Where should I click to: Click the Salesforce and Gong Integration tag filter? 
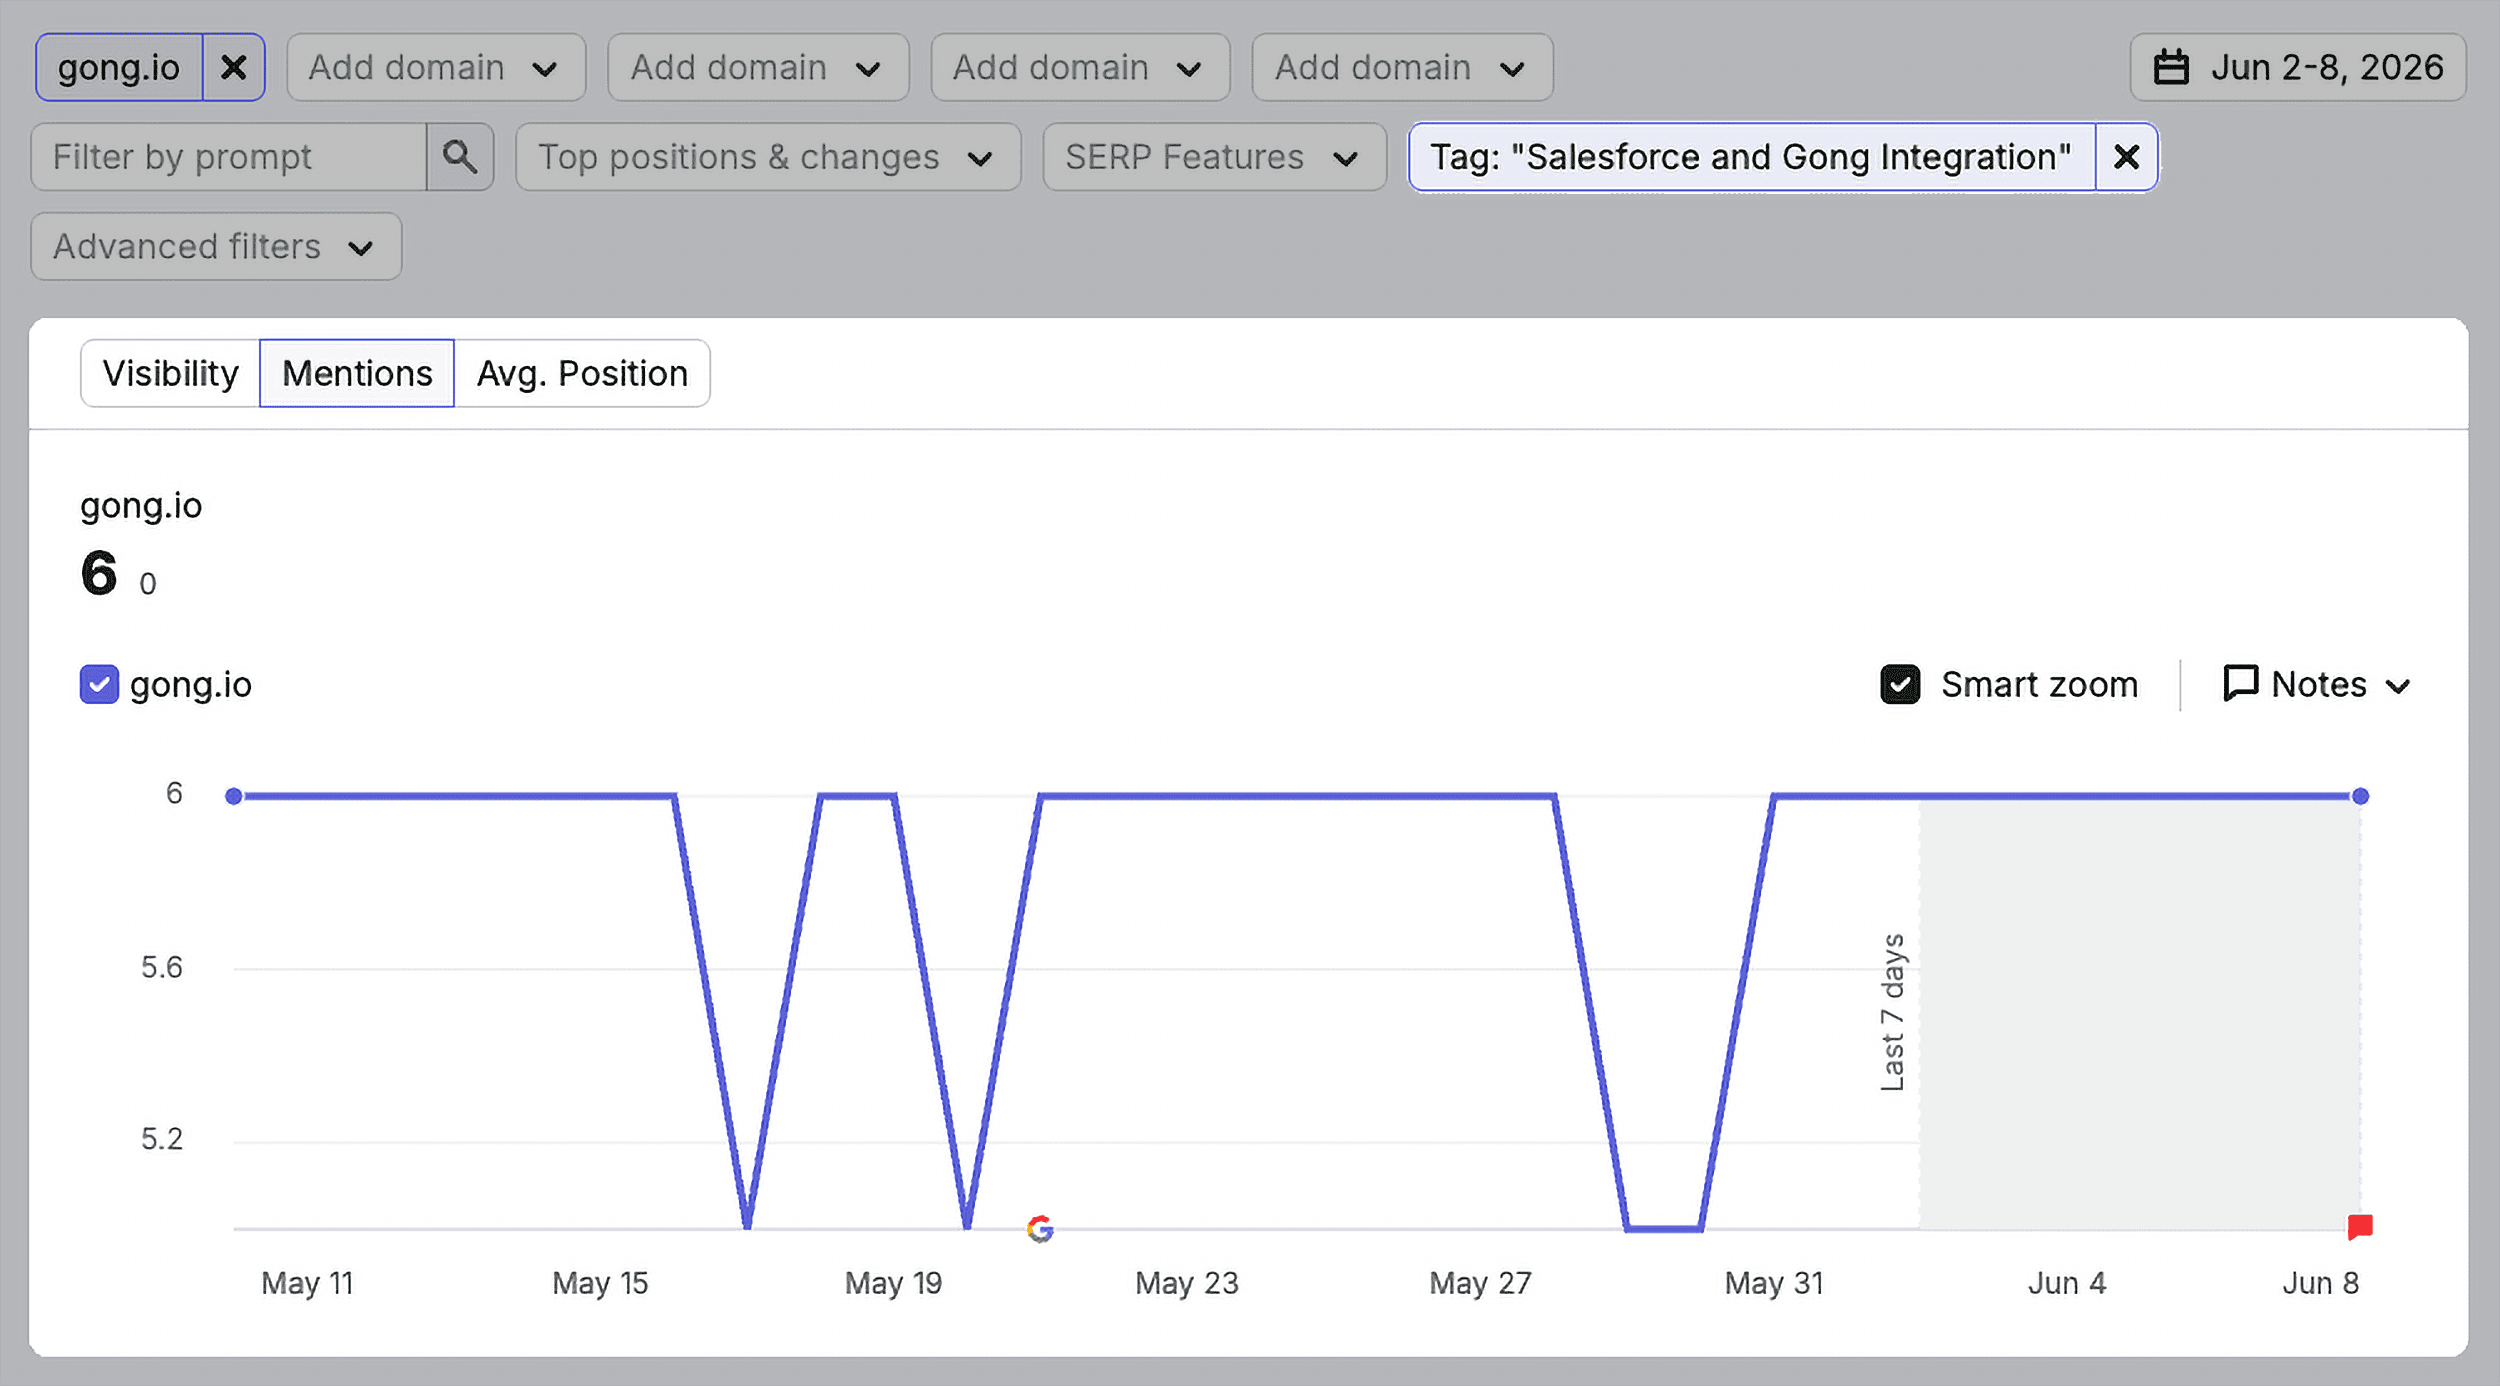click(x=1751, y=157)
